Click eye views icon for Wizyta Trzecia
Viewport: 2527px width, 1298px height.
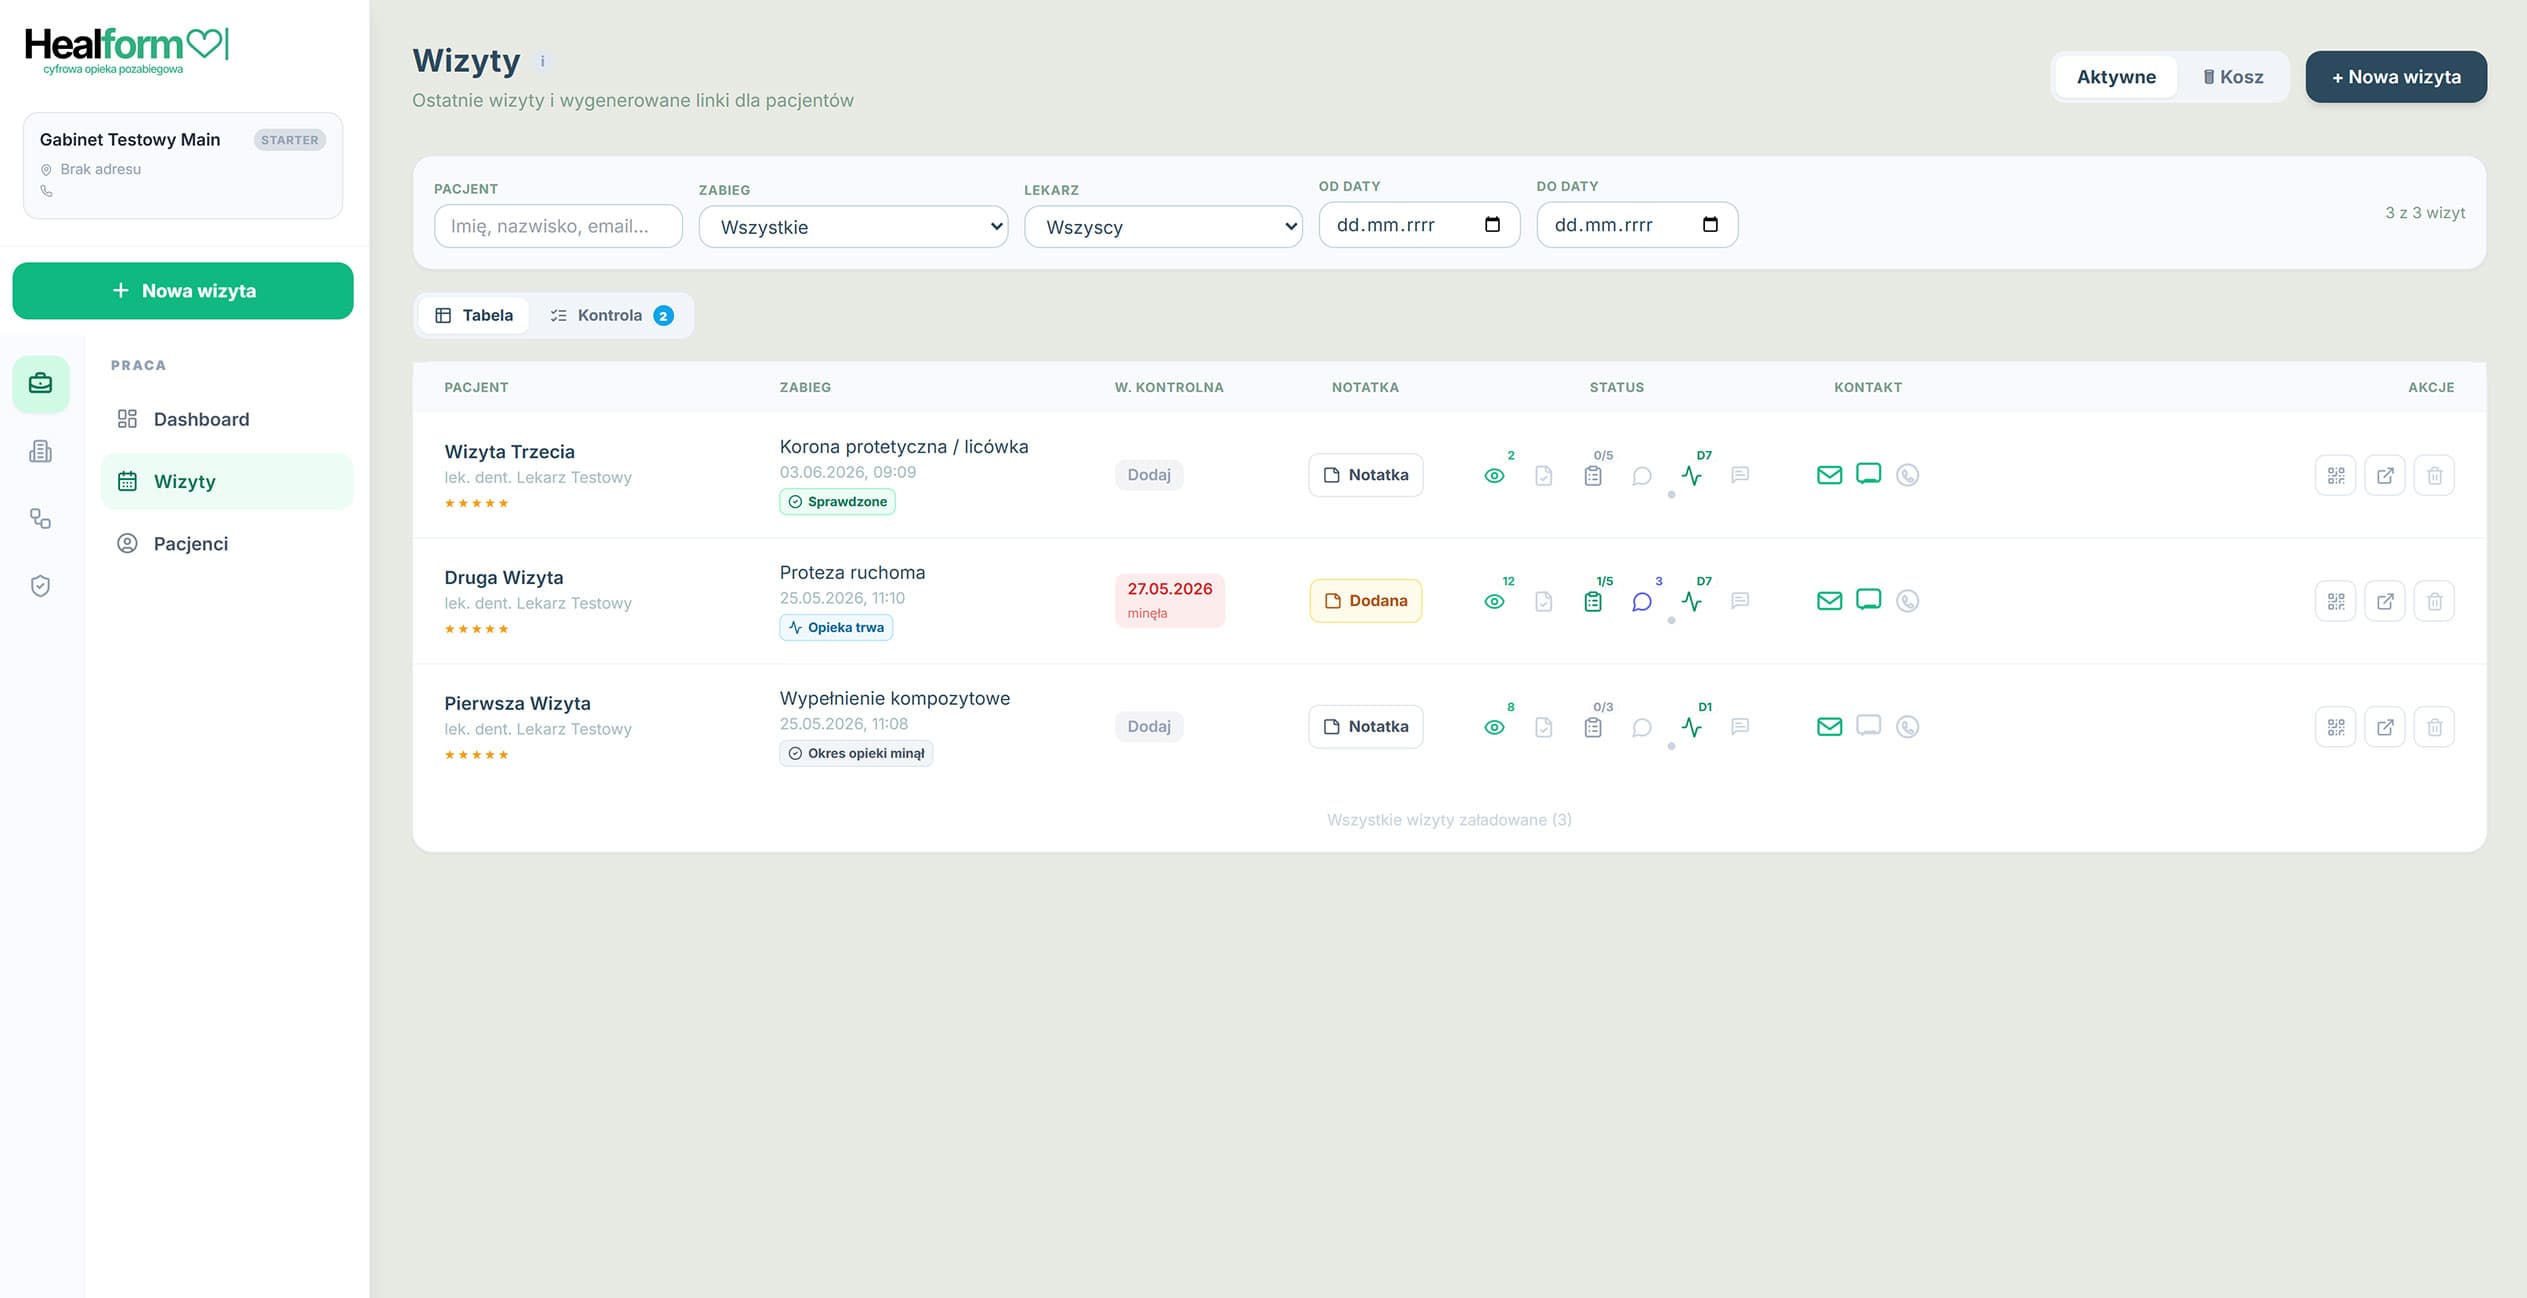[x=1494, y=476]
